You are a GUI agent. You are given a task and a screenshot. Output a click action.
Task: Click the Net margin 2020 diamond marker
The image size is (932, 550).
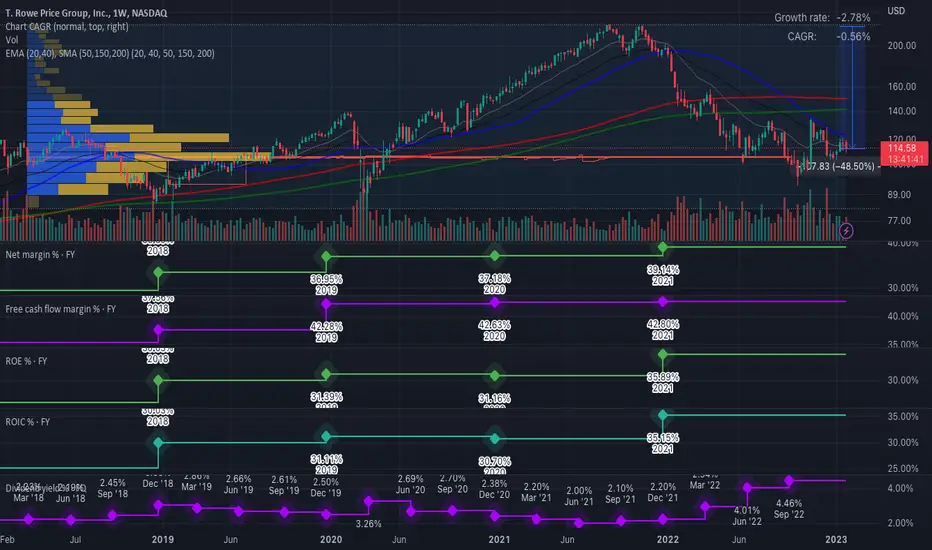pos(495,256)
